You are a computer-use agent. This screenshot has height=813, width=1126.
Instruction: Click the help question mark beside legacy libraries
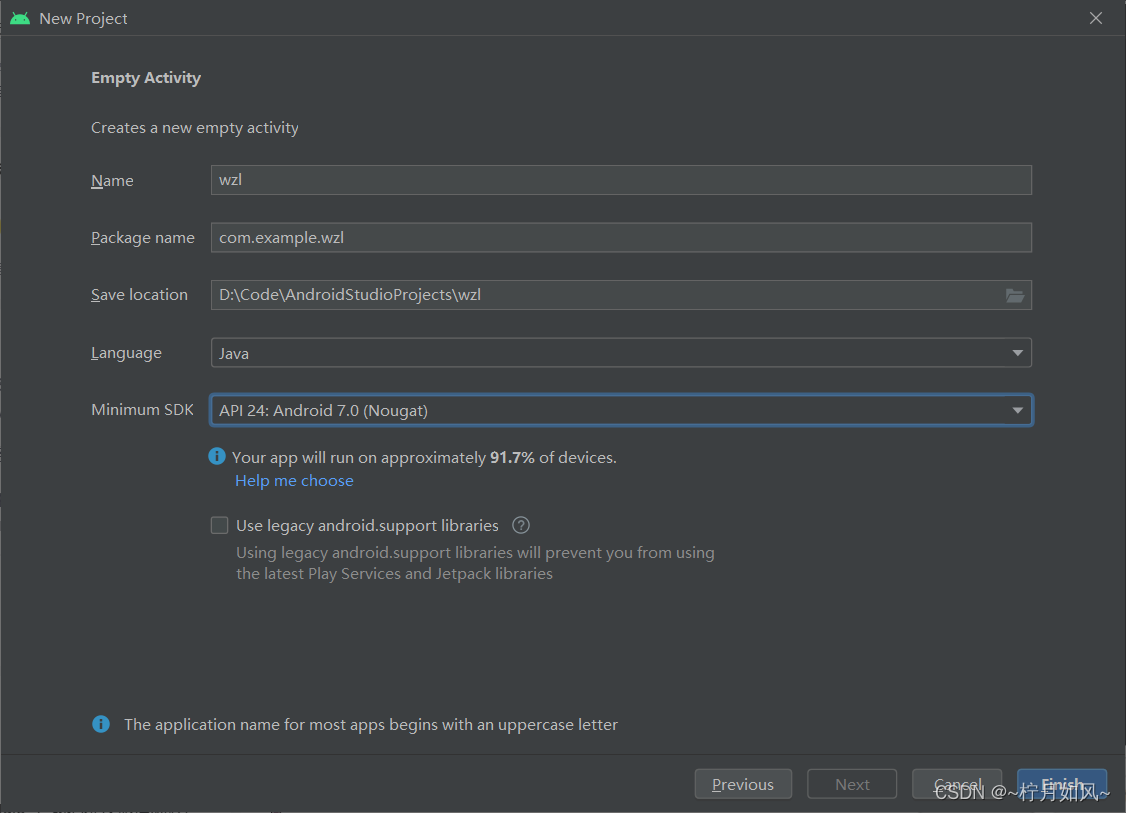(x=521, y=525)
